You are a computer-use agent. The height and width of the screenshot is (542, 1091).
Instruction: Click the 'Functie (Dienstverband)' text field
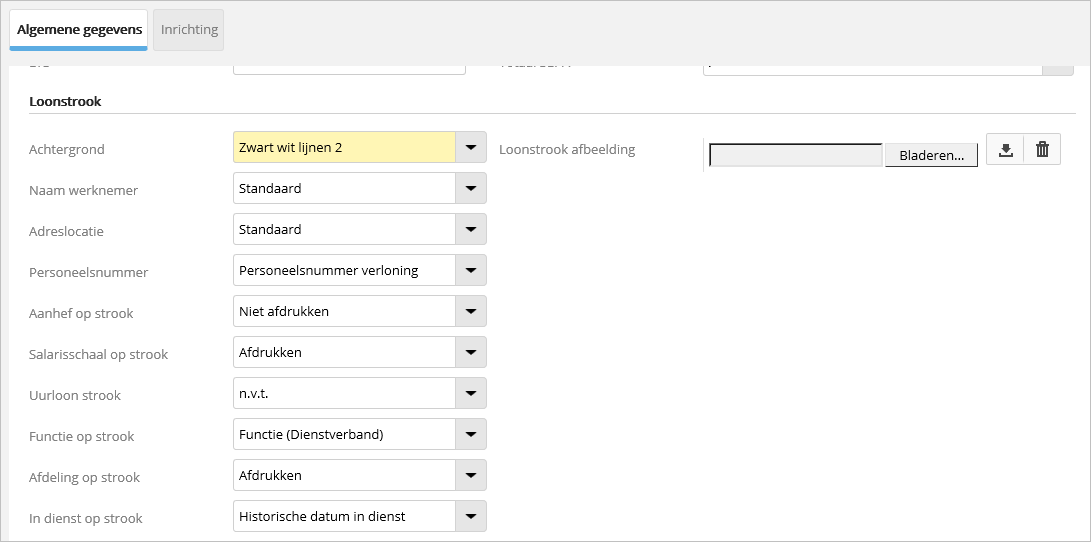click(344, 435)
